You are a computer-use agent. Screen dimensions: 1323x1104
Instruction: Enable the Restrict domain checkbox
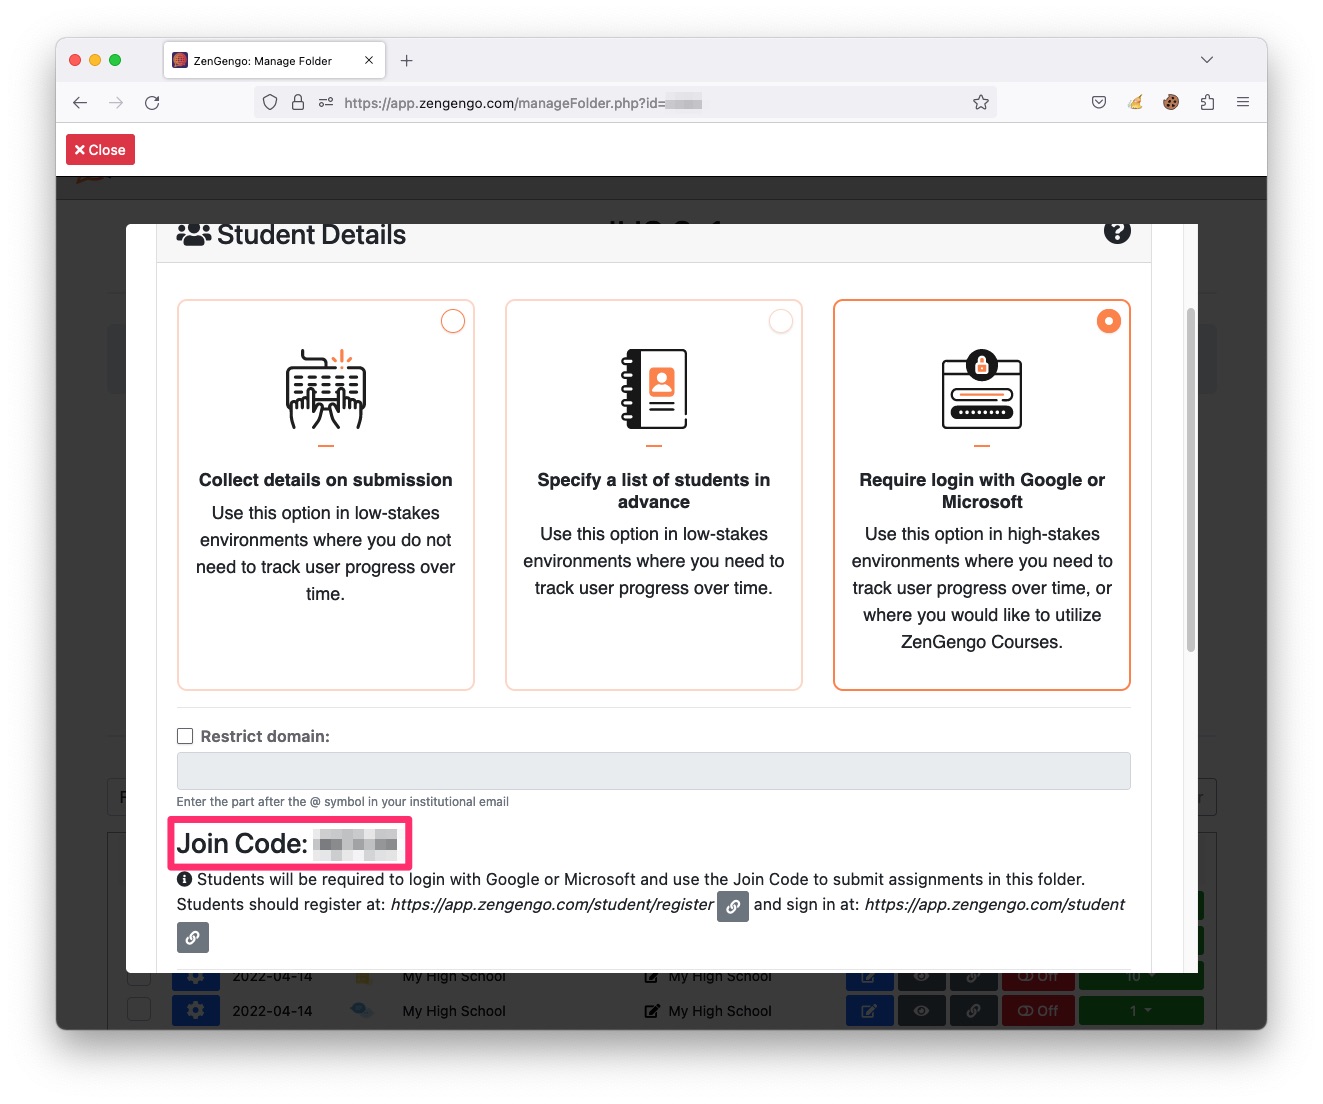click(x=185, y=736)
